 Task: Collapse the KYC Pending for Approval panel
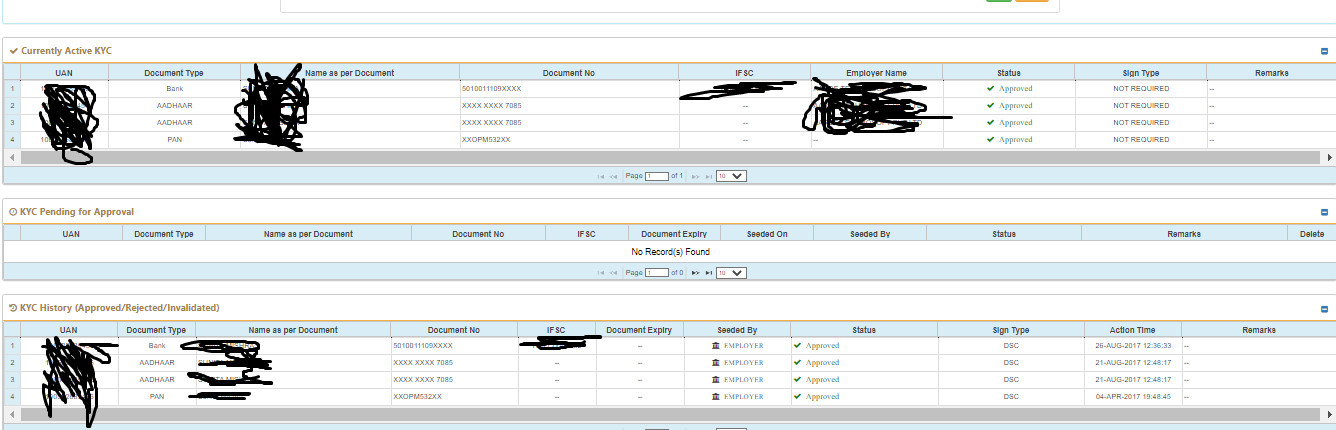click(x=1324, y=212)
